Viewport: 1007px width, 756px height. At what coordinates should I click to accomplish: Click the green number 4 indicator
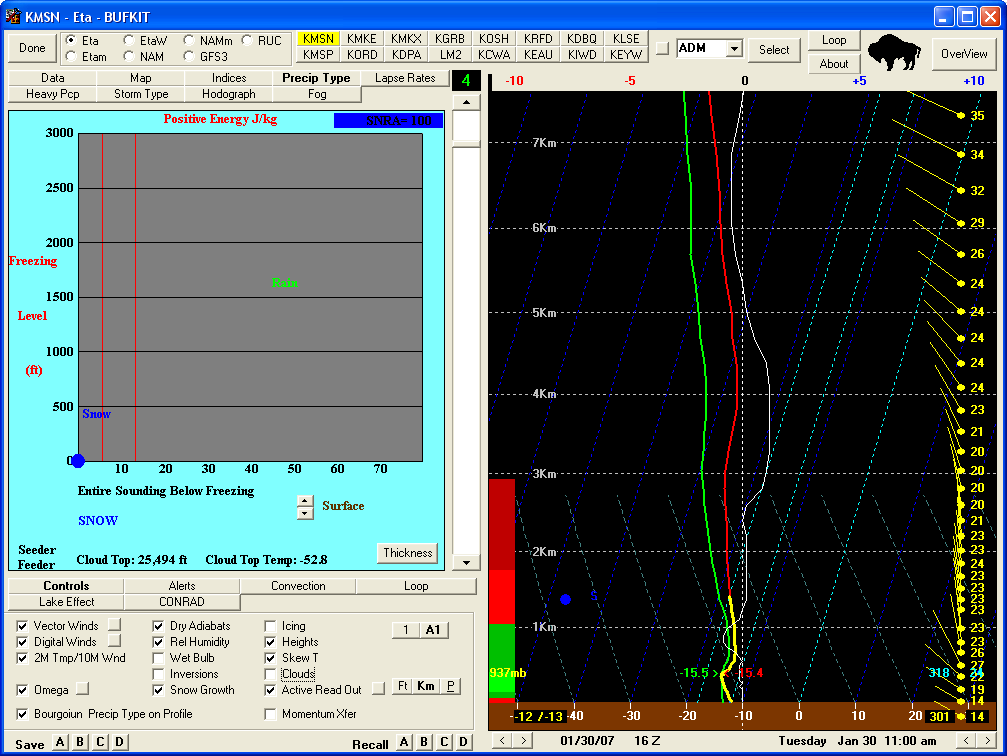466,80
